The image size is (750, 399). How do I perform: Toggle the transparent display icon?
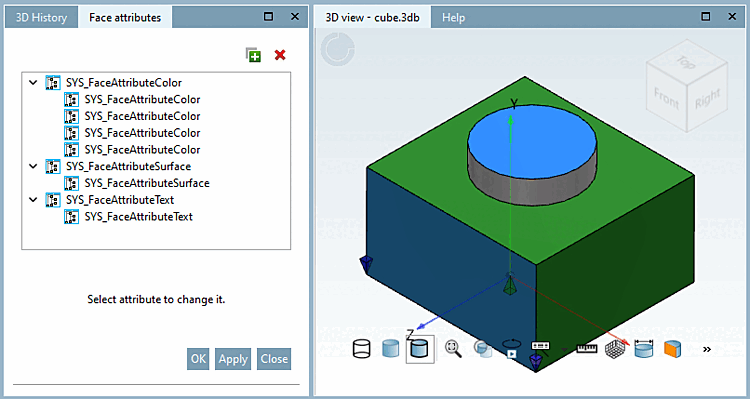pyautogui.click(x=483, y=349)
